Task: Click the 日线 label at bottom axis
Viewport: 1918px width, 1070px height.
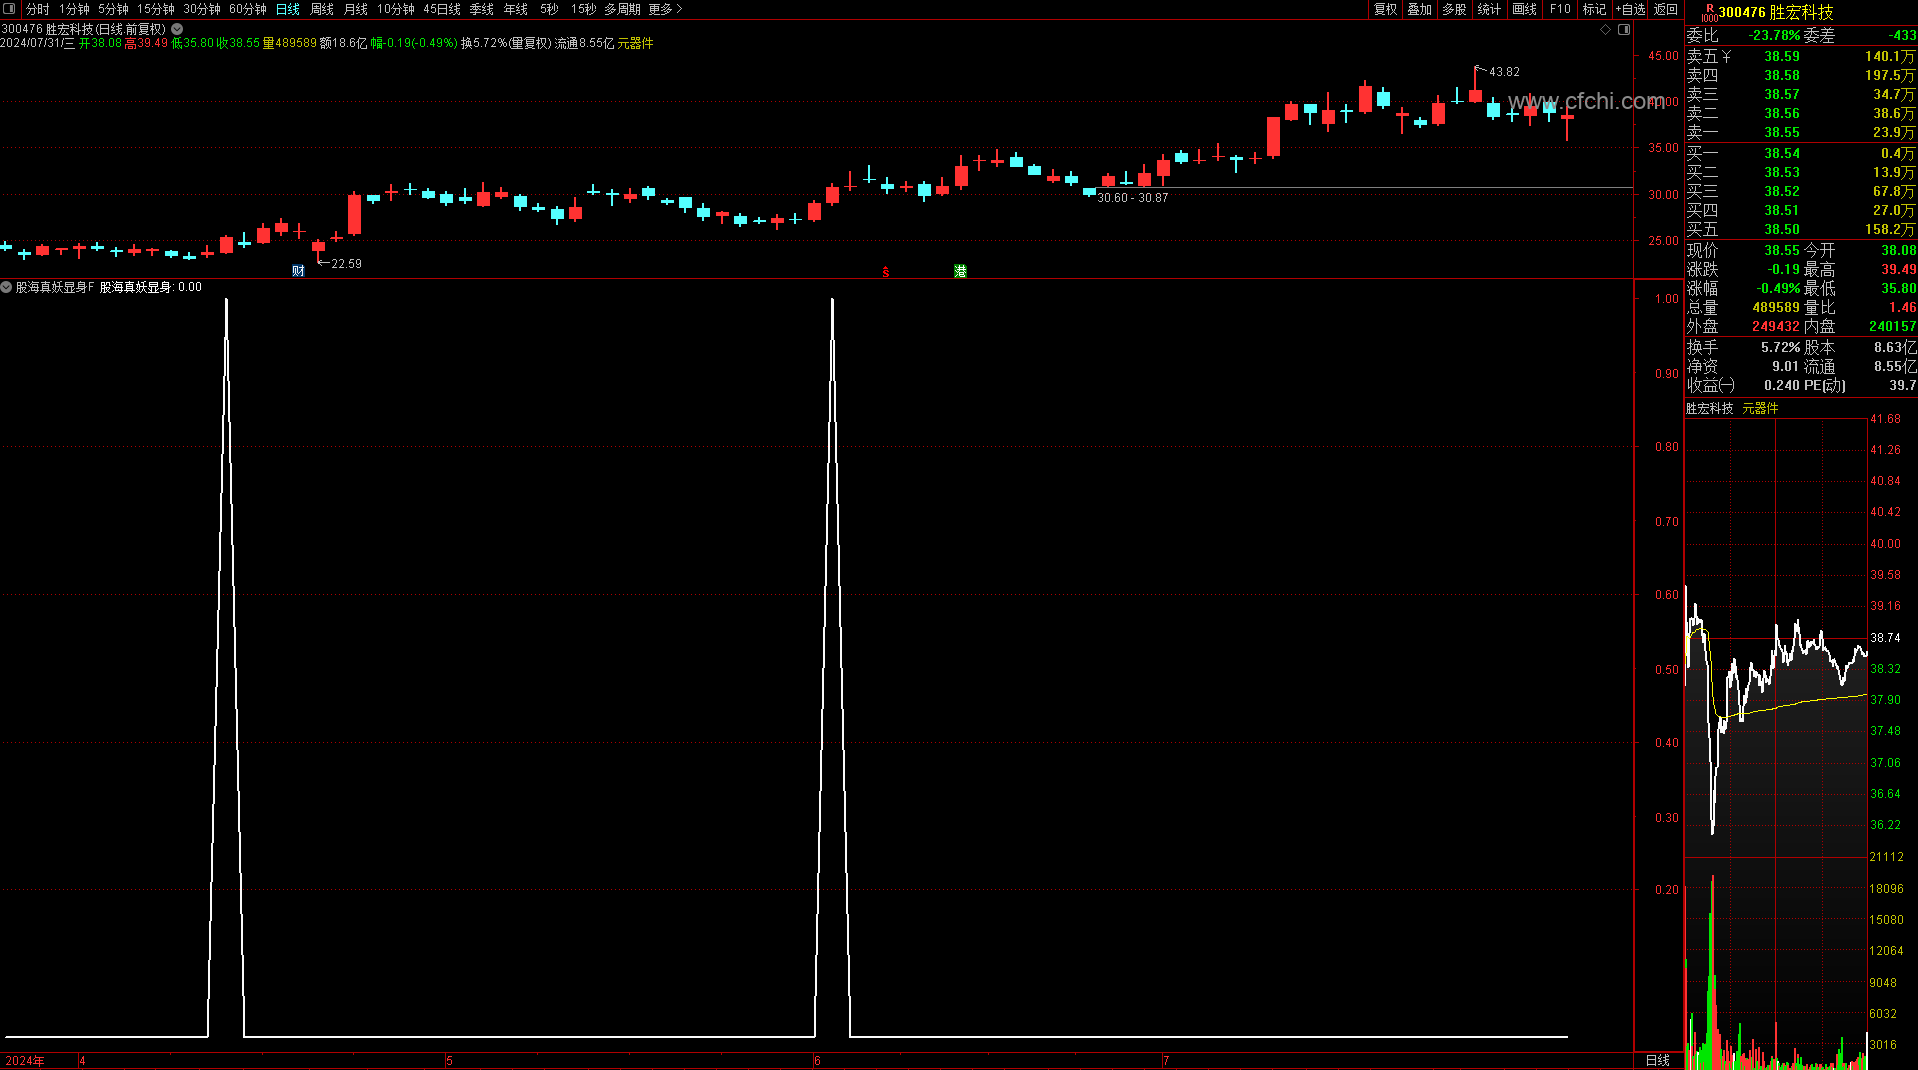Action: click(1657, 1060)
